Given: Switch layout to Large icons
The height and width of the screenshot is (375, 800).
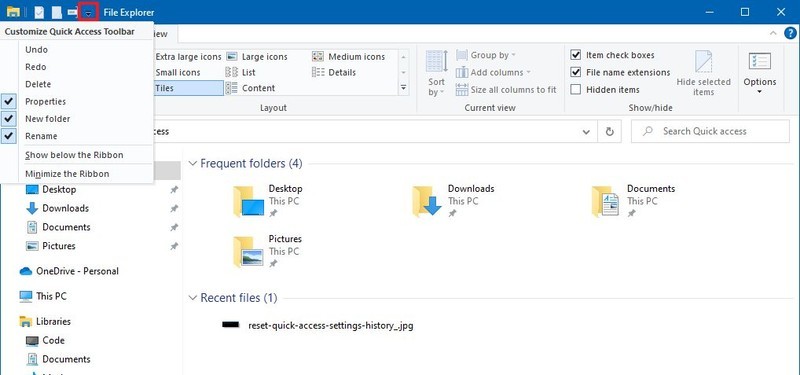Looking at the screenshot, I should tap(257, 57).
